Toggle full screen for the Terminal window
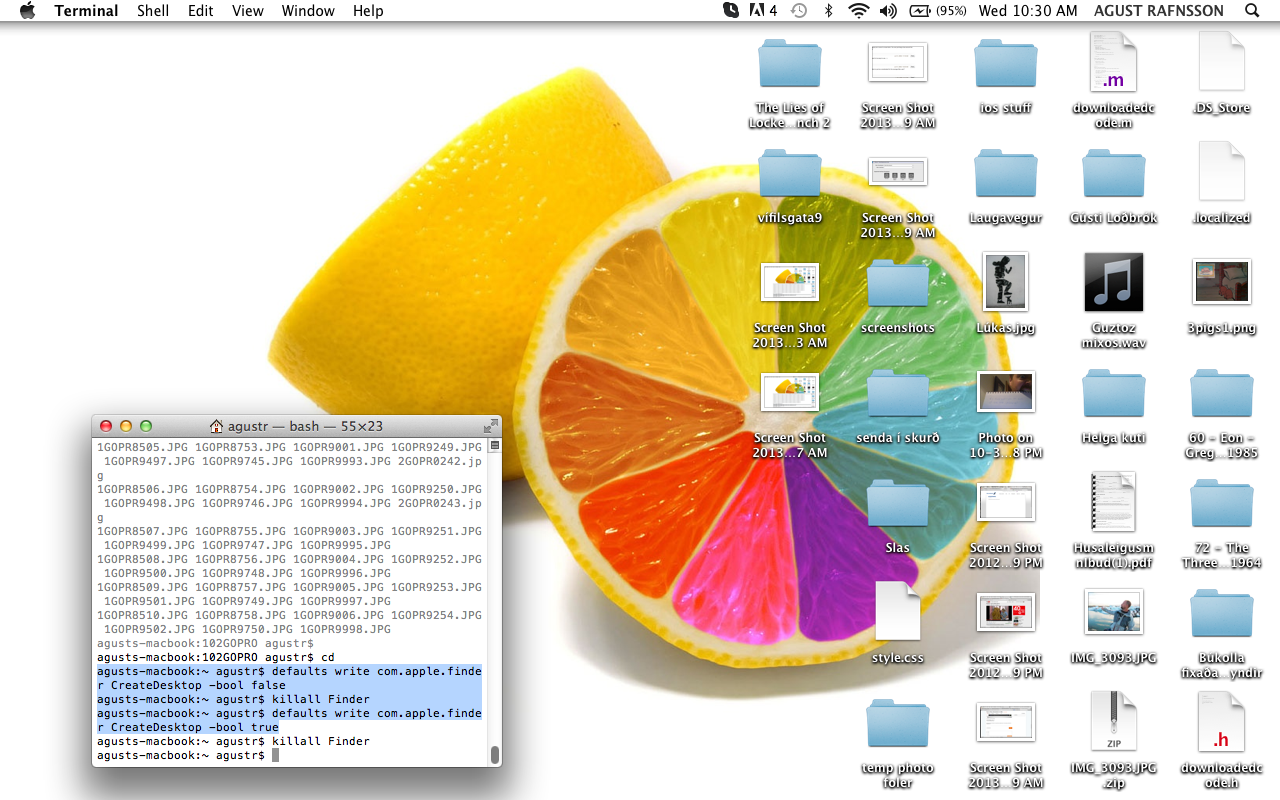 point(490,426)
